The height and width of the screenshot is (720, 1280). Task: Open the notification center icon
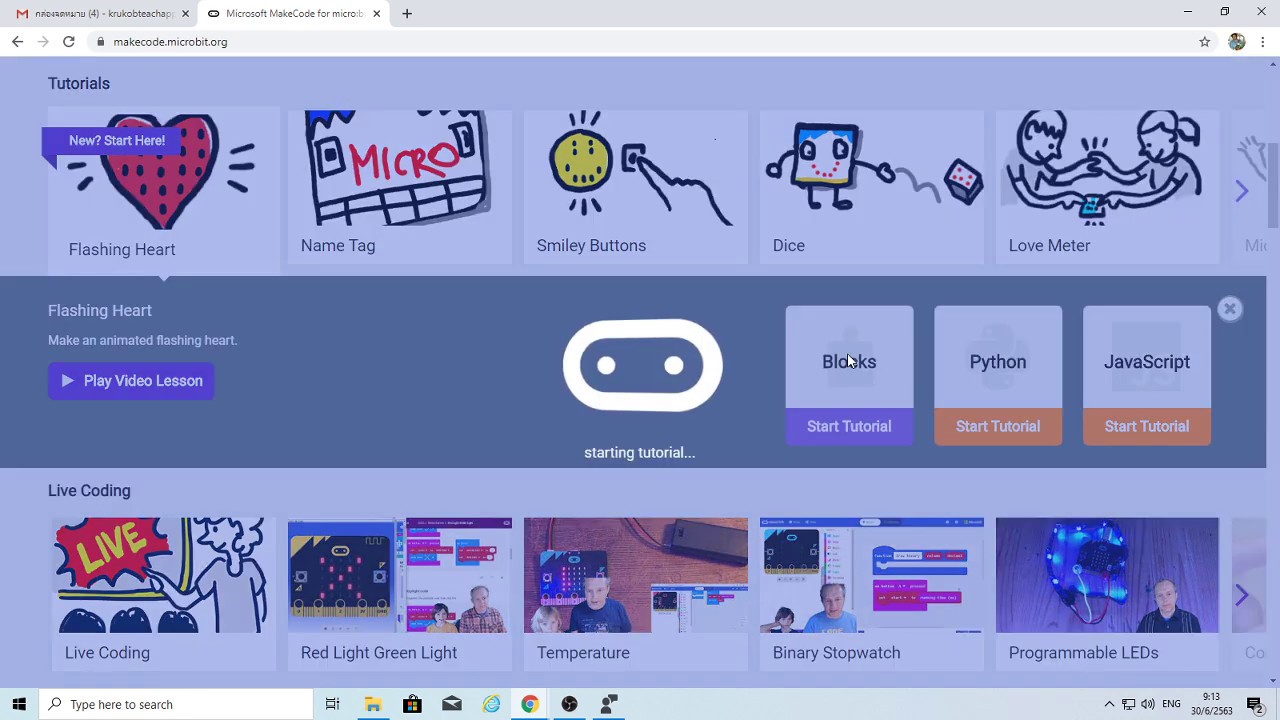click(x=1255, y=704)
